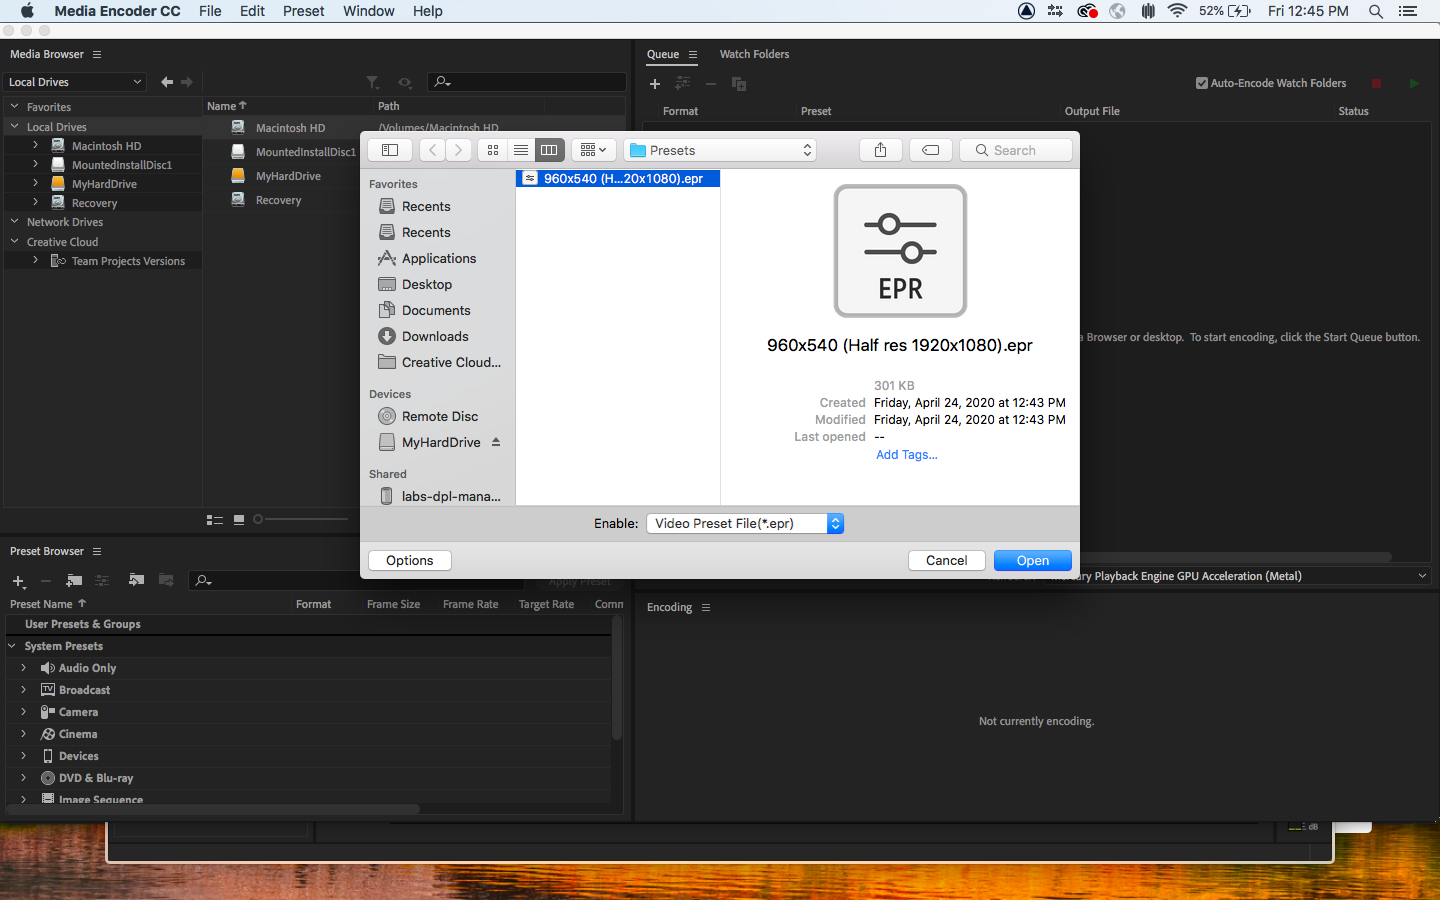Open the File menu

coord(210,11)
